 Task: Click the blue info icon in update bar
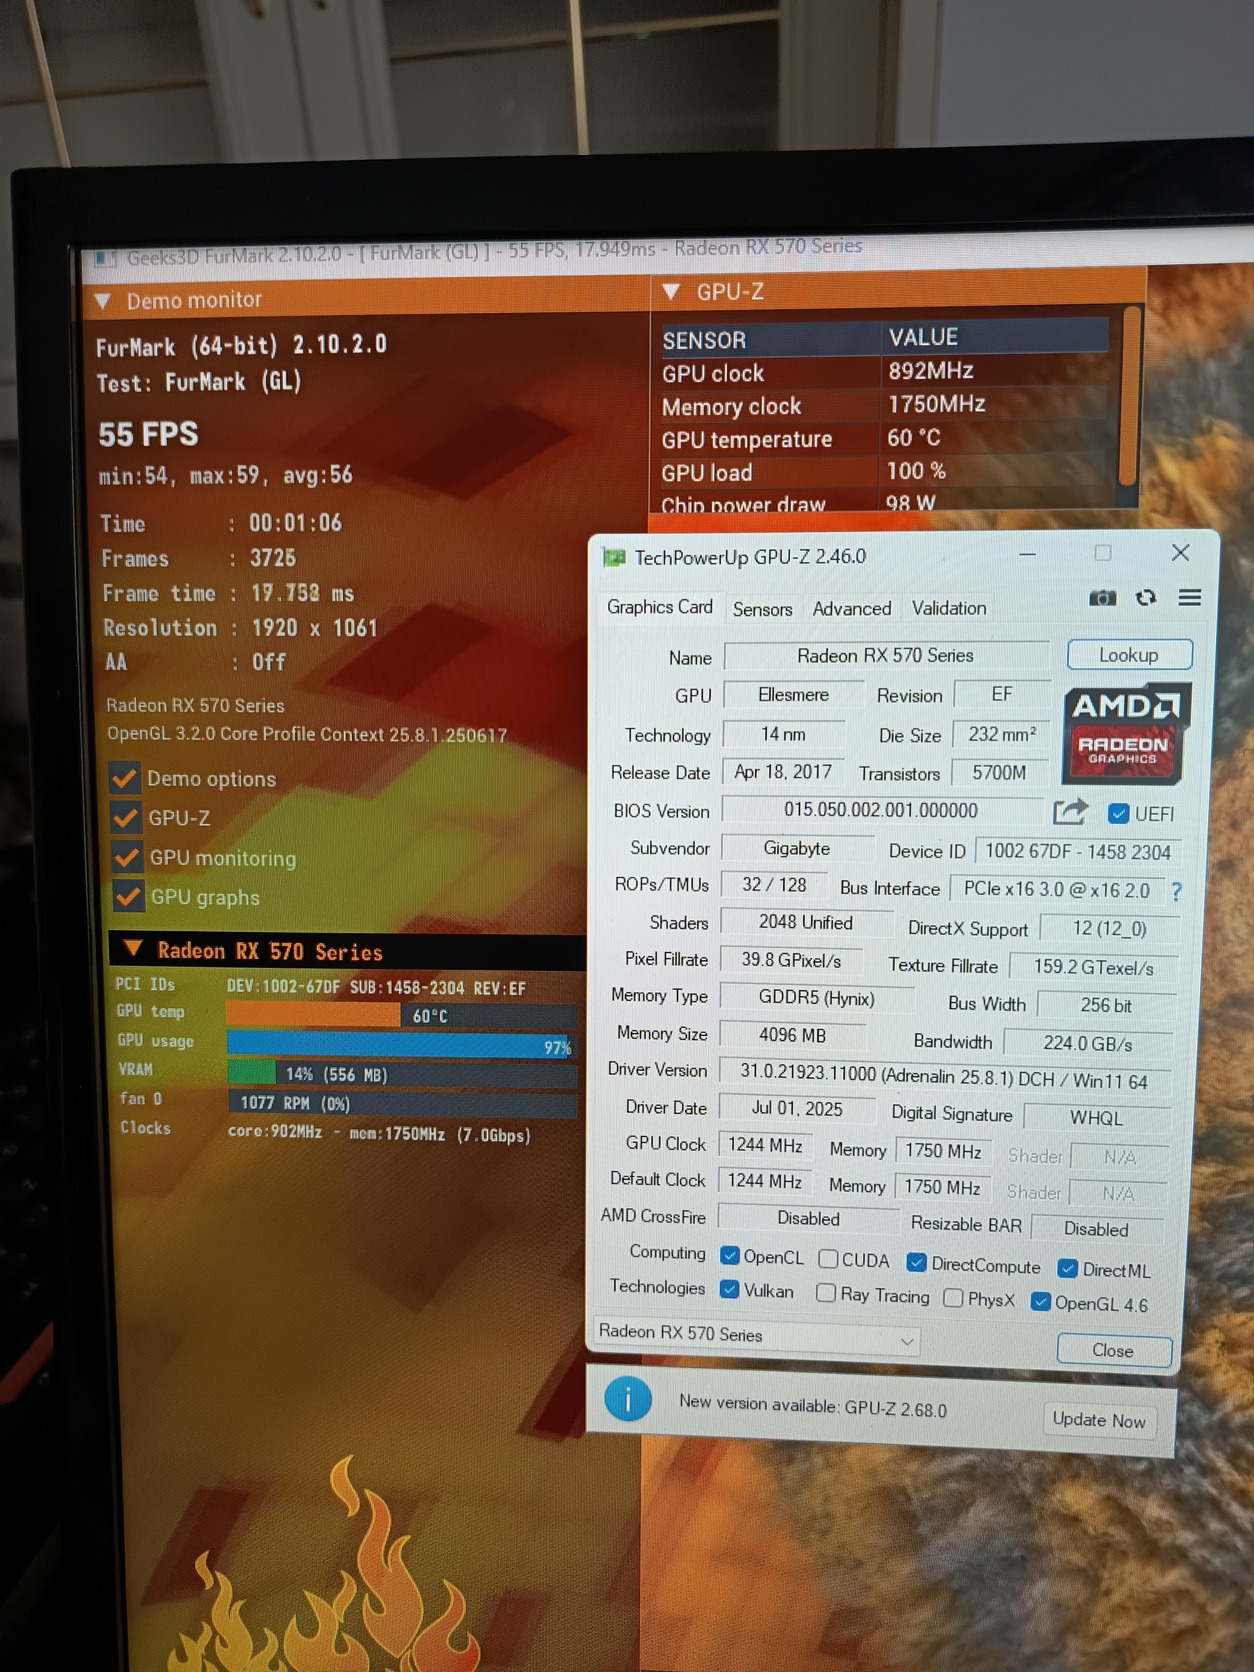(628, 1400)
